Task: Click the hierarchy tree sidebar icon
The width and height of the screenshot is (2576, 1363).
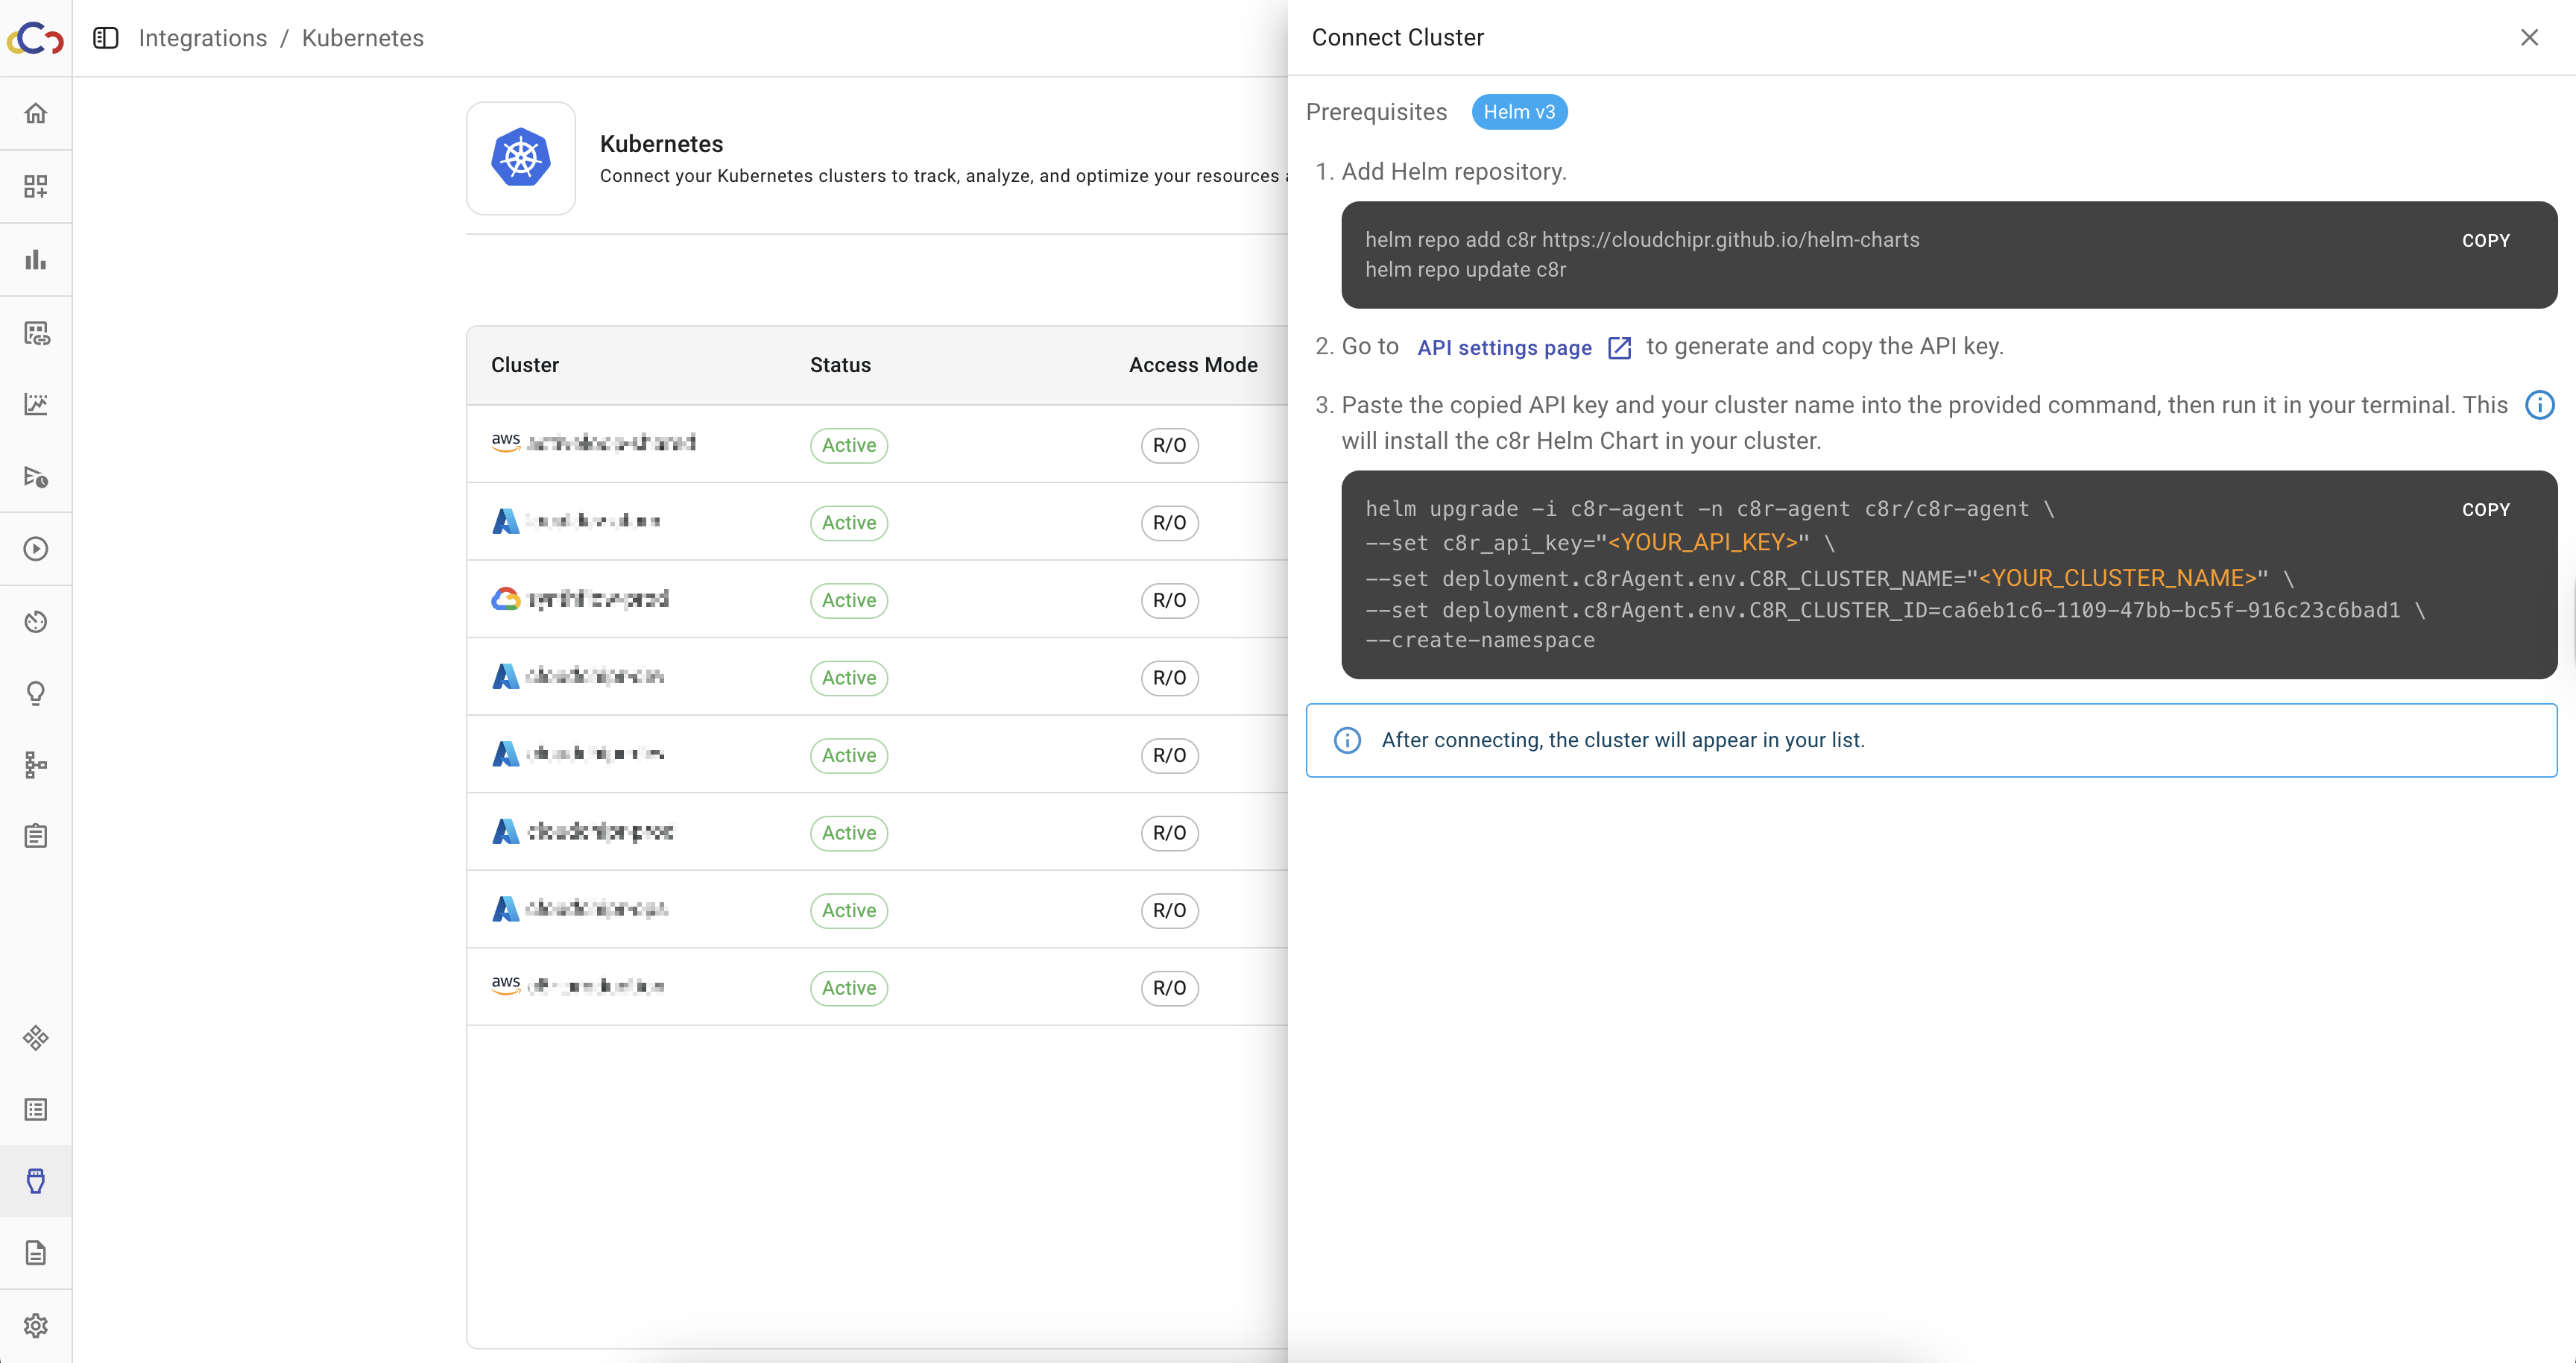Action: 36,765
